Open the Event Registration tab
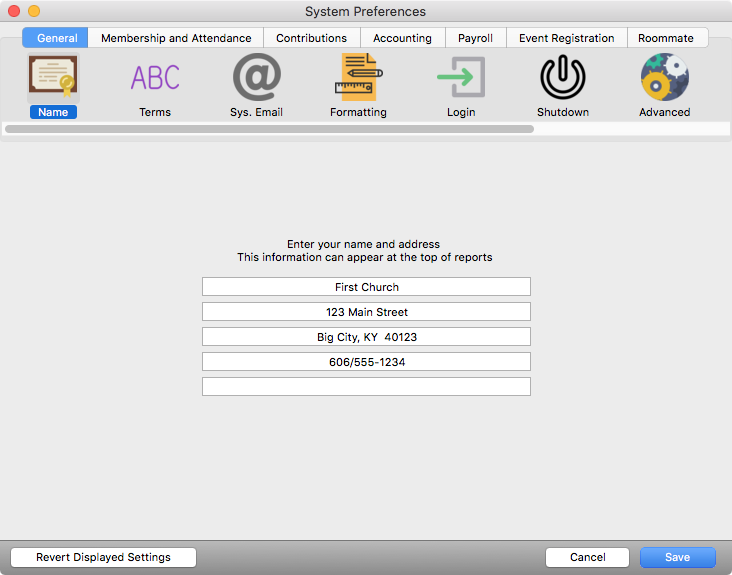 pos(566,38)
